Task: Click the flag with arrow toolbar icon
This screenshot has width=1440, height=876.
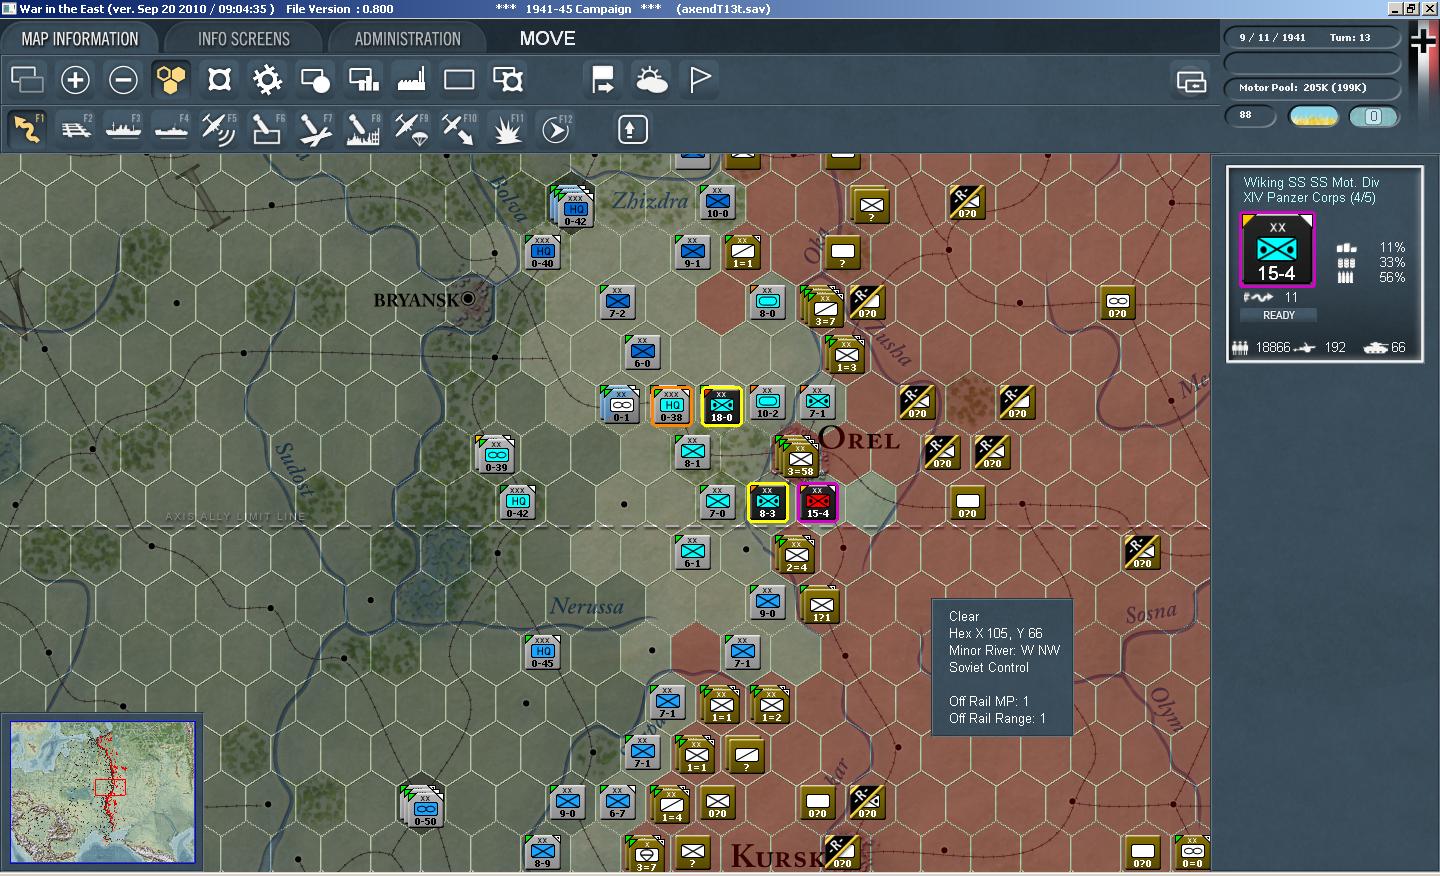Action: 603,79
